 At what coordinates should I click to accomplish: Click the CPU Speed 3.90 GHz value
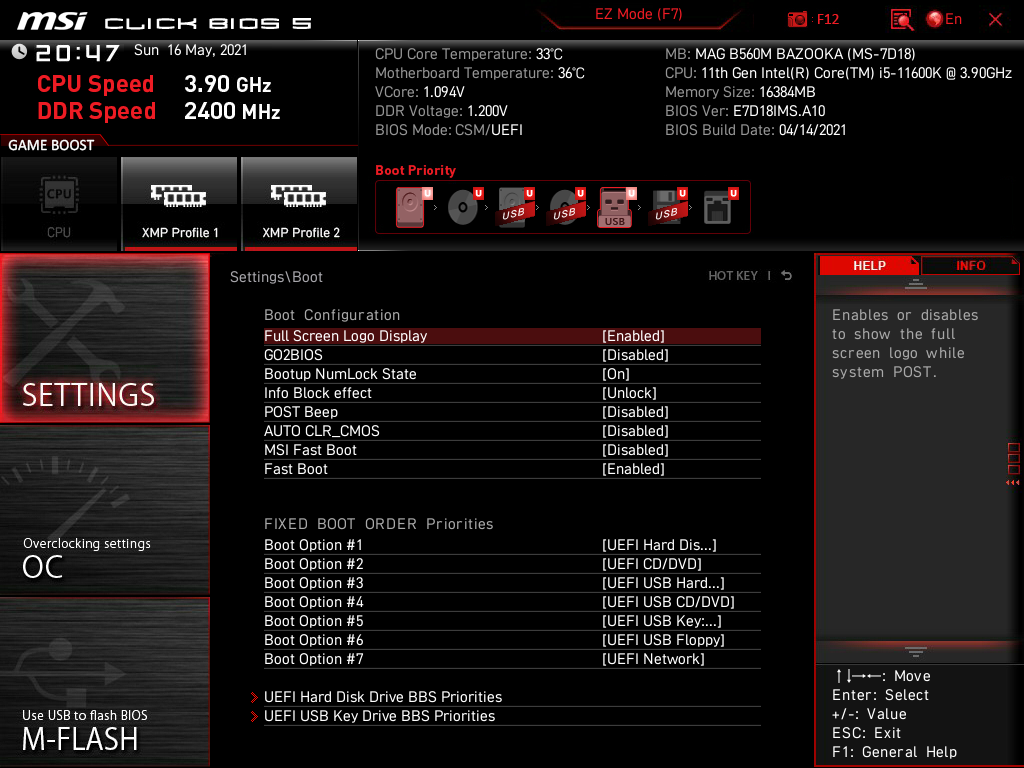(227, 84)
